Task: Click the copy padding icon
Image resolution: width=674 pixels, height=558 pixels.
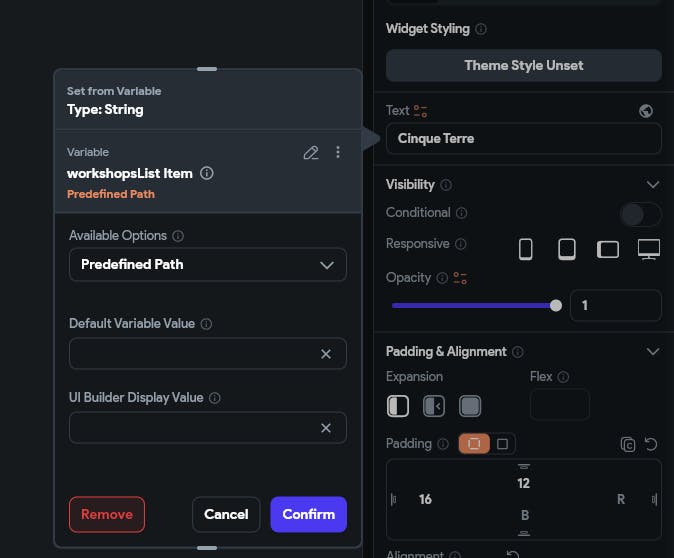Action: (x=628, y=444)
